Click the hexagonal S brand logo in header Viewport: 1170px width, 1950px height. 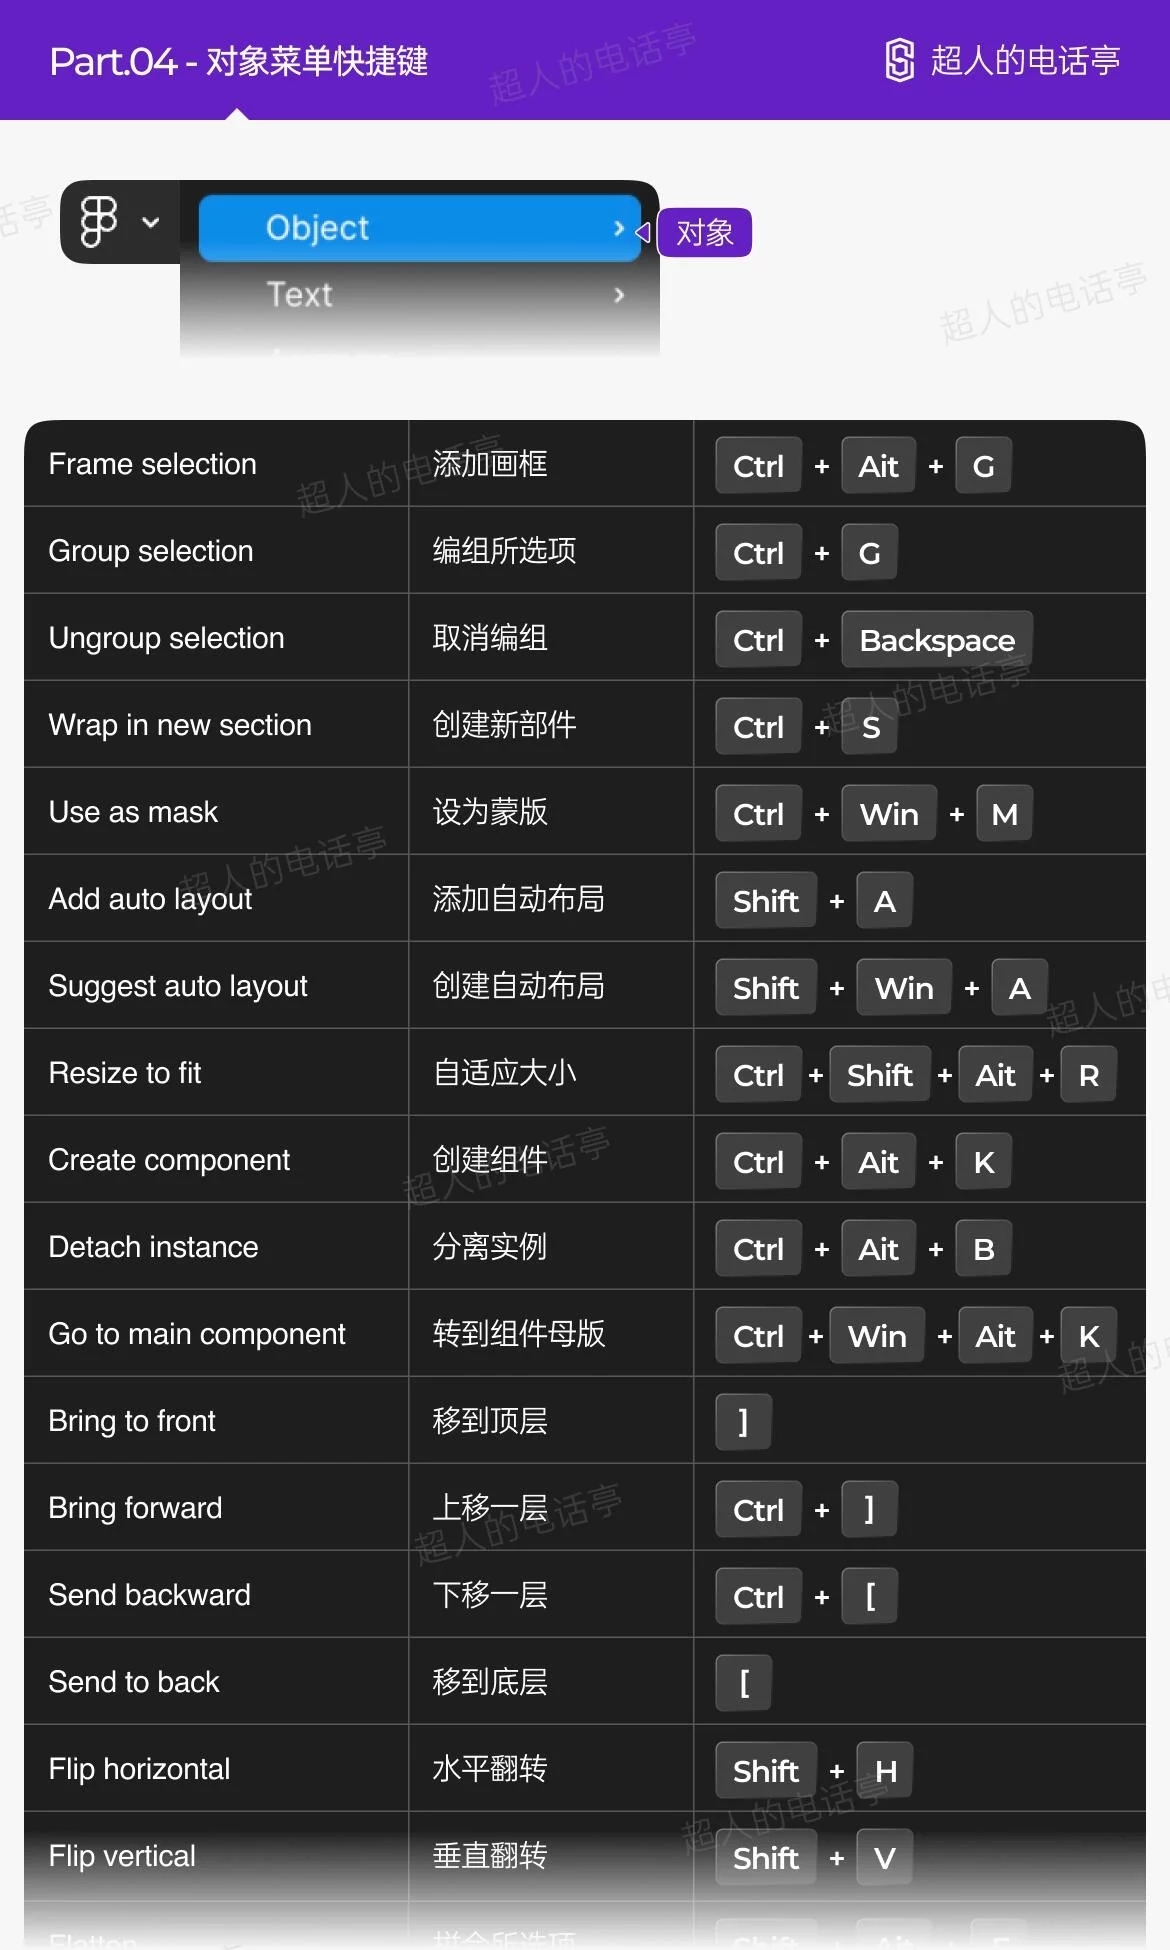899,60
